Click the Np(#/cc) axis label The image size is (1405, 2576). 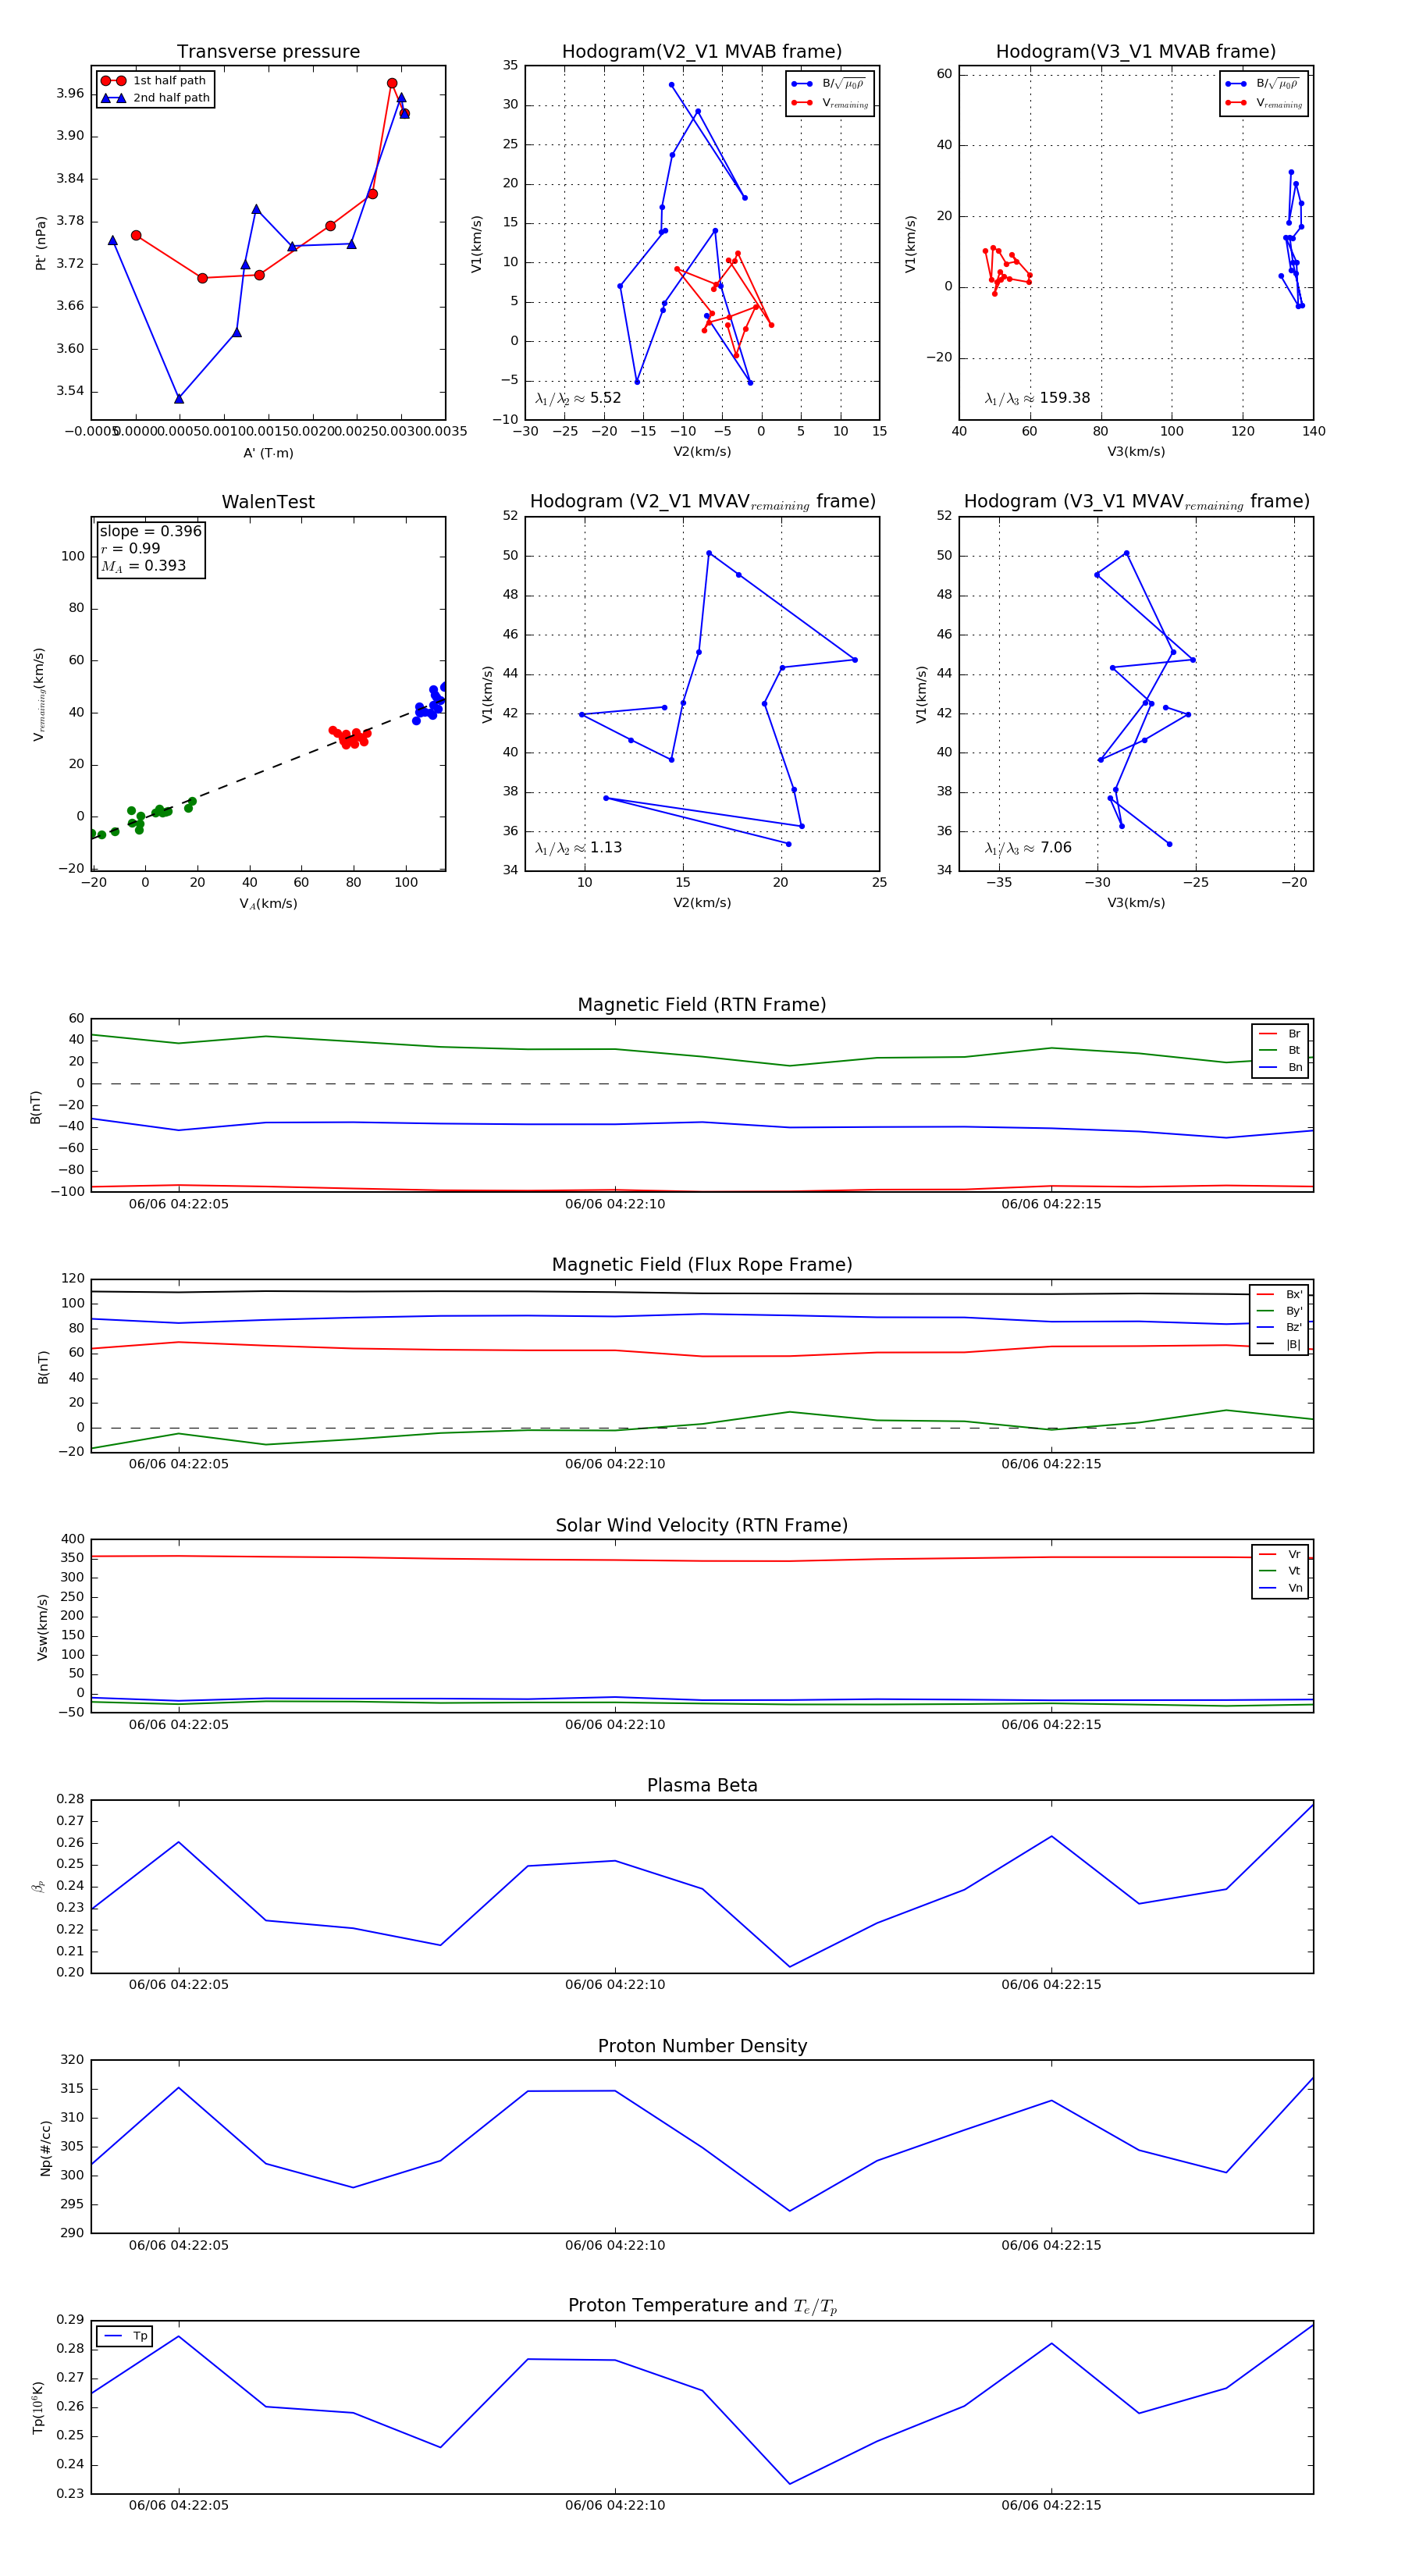click(x=45, y=2148)
